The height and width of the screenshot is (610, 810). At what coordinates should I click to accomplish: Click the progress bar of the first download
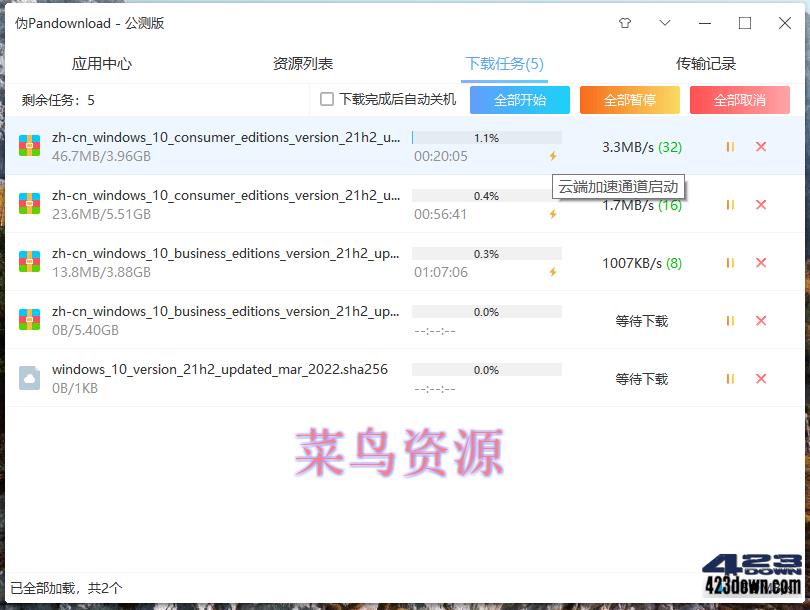coord(485,137)
